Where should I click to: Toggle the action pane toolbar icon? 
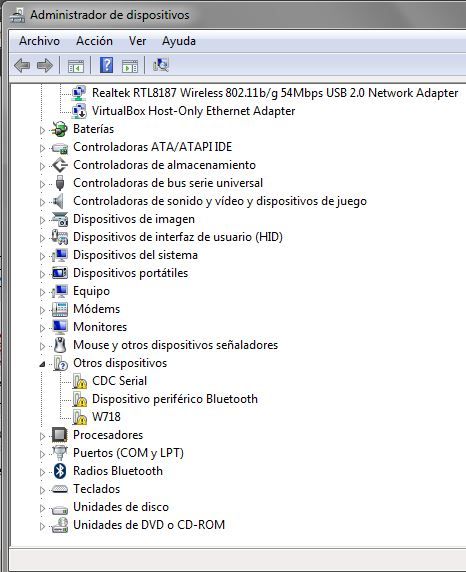[130, 66]
